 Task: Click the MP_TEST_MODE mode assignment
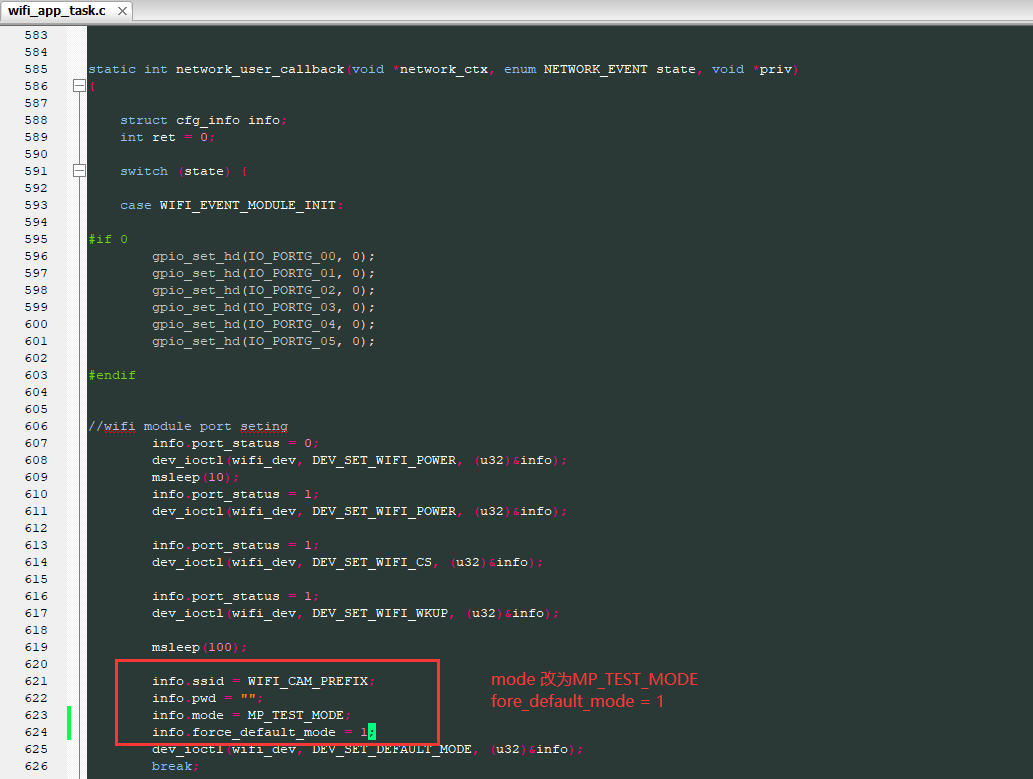pyautogui.click(x=252, y=716)
